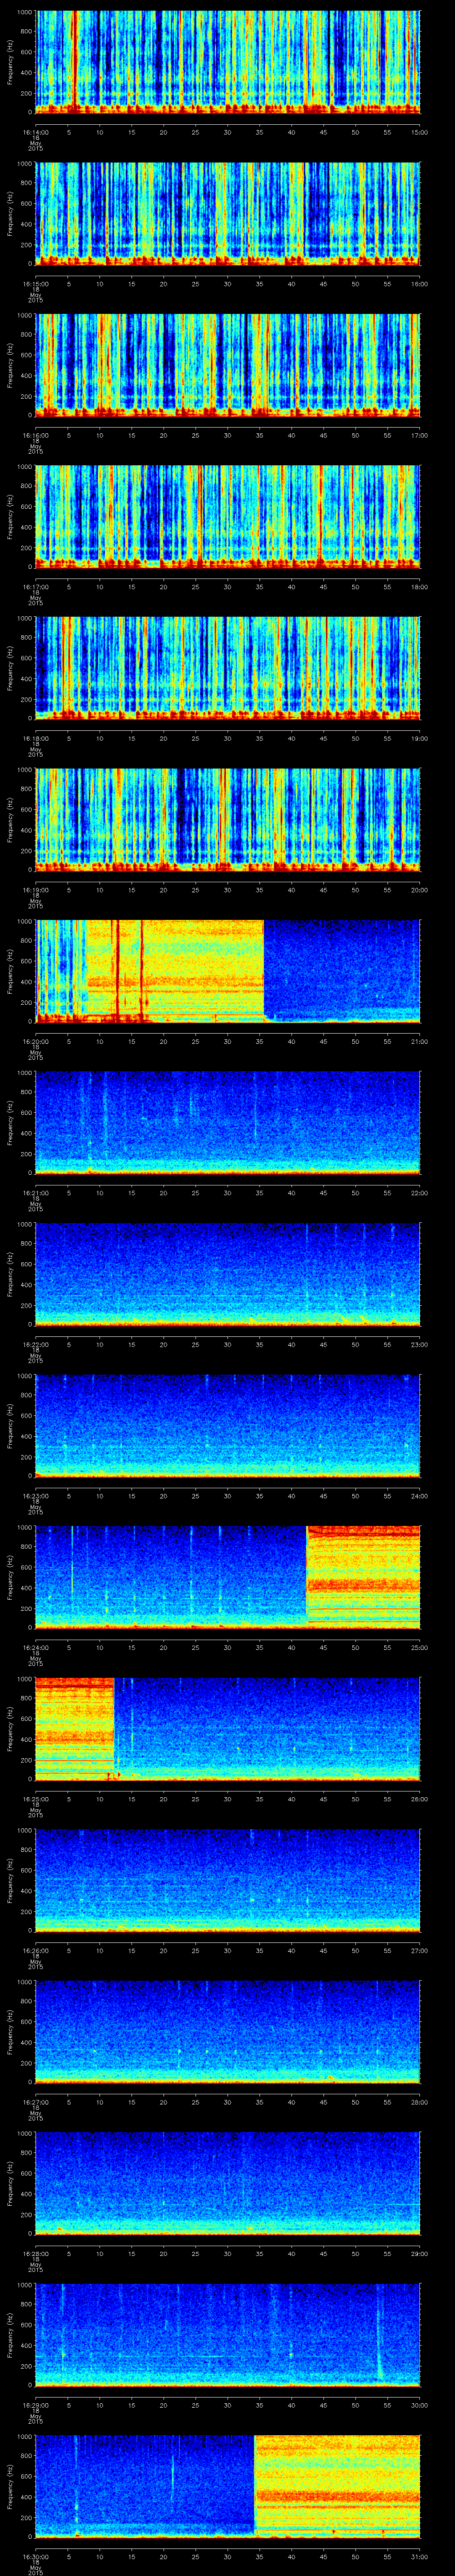Click the '16:29:00' time axis label
This screenshot has height=2576, width=455.
point(36,2404)
